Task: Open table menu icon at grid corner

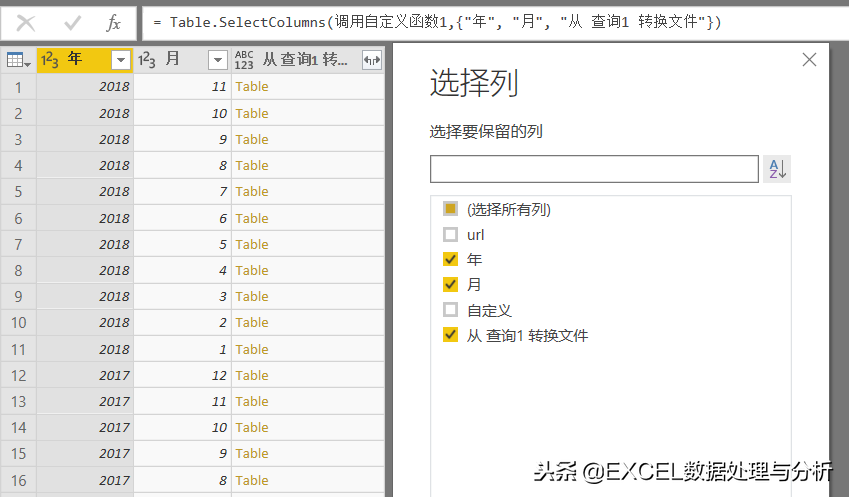Action: pyautogui.click(x=18, y=60)
